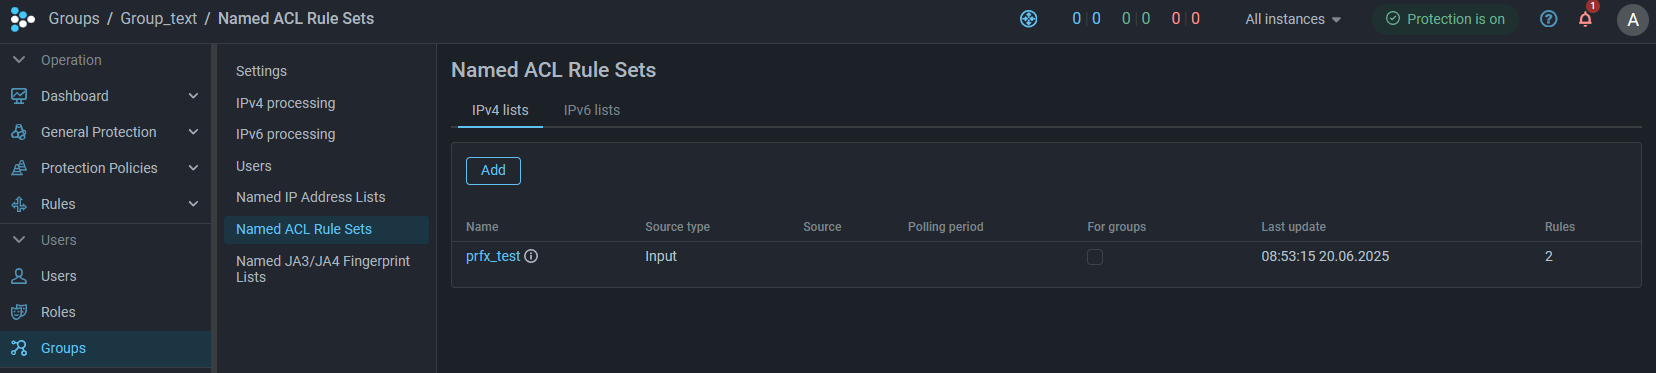1656x373 pixels.
Task: Click the Protection is on toggle
Action: click(x=1445, y=19)
